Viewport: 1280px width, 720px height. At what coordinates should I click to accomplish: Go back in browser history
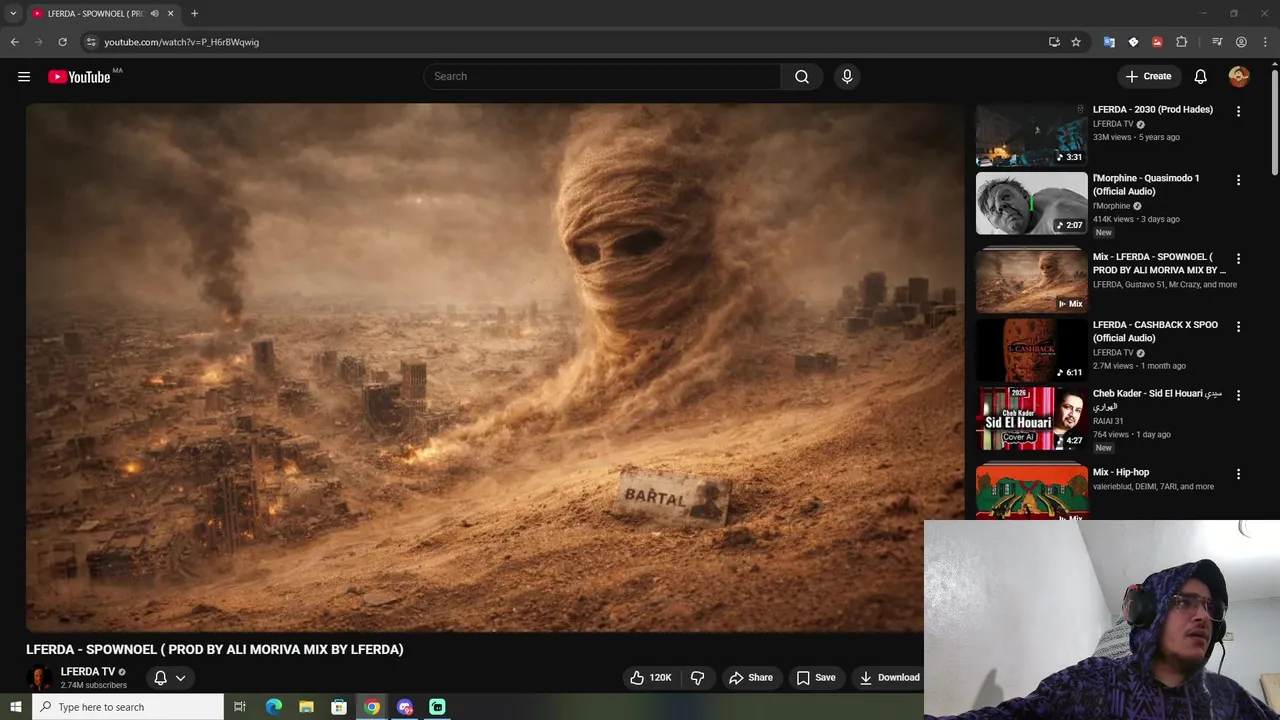tap(14, 42)
